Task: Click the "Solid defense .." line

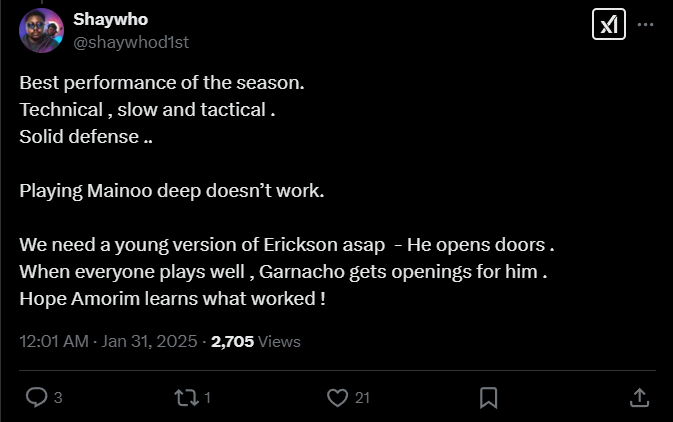Action: pyautogui.click(x=86, y=136)
